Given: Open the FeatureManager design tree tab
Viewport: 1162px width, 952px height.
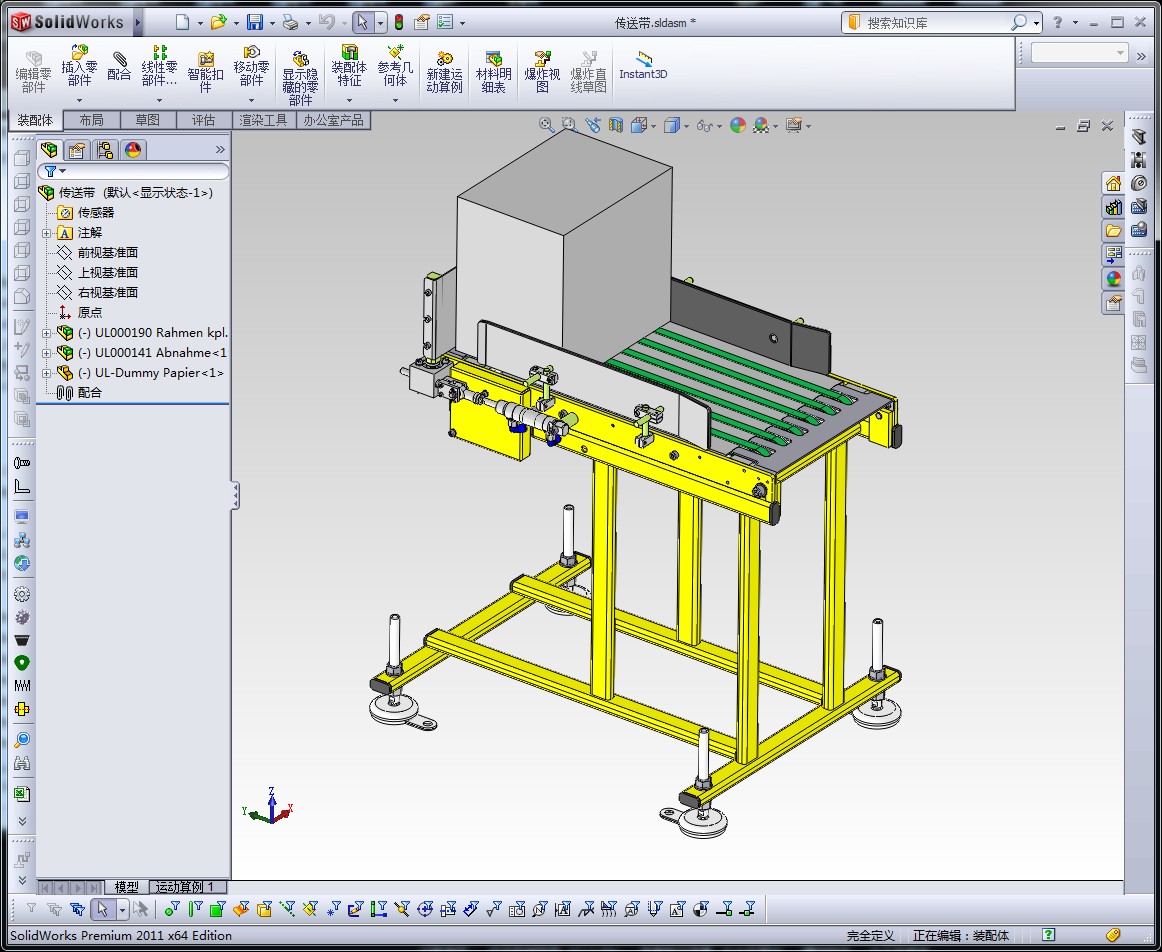Looking at the screenshot, I should (x=50, y=150).
